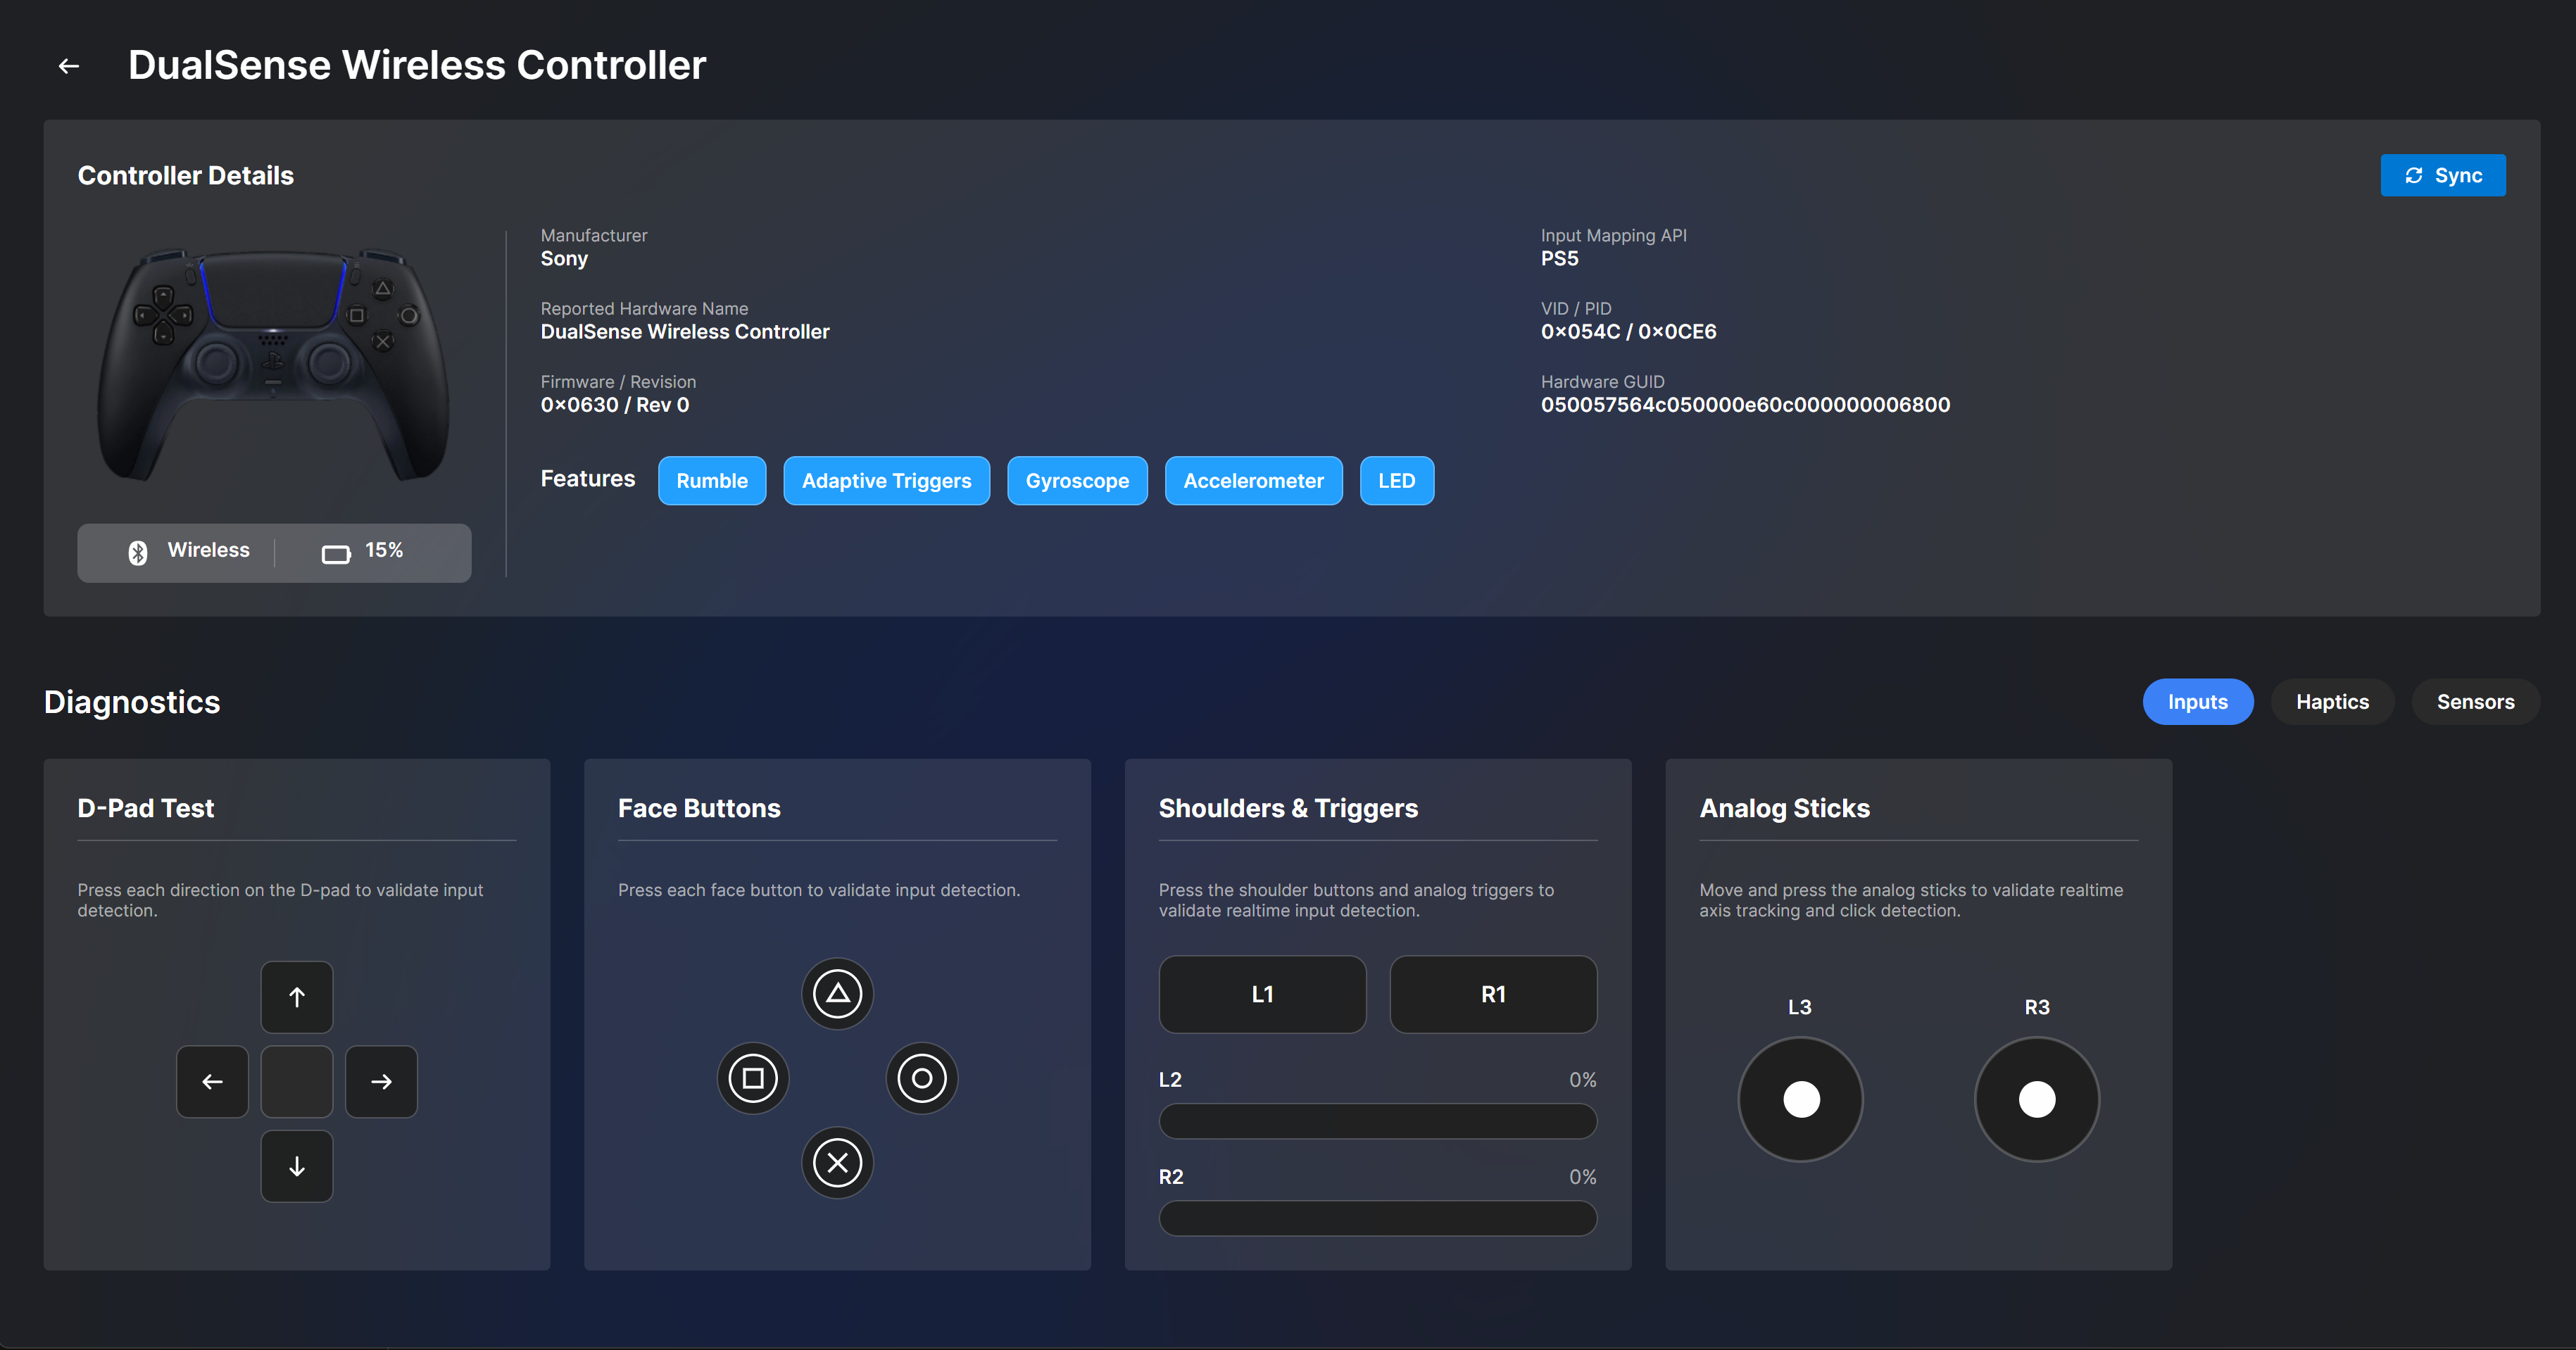
Task: Click the Diagnostics section heading
Action: pyautogui.click(x=132, y=702)
